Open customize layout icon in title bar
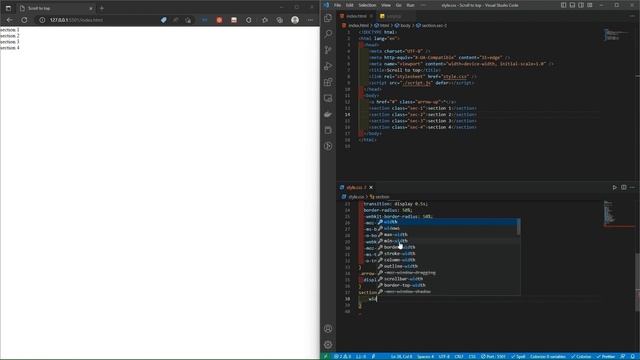Screen dimensions: 640x360 pyautogui.click(x=590, y=5)
